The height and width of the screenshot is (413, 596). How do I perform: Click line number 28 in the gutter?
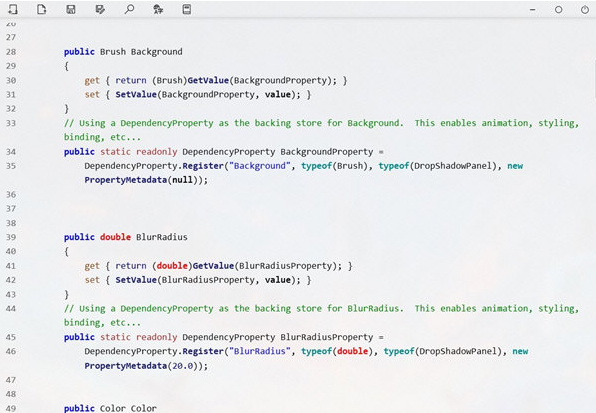(x=11, y=52)
